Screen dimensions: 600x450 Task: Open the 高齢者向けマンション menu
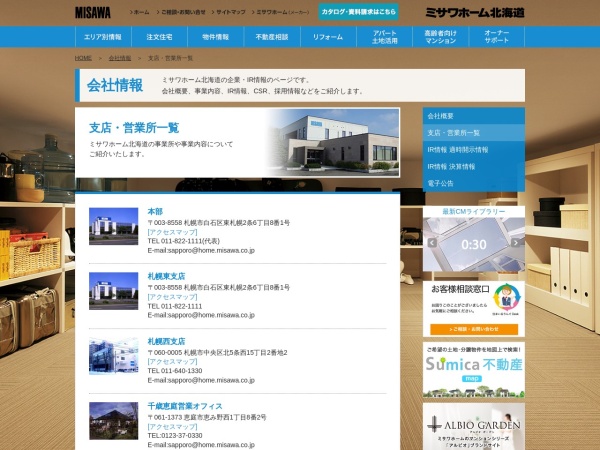coord(440,37)
